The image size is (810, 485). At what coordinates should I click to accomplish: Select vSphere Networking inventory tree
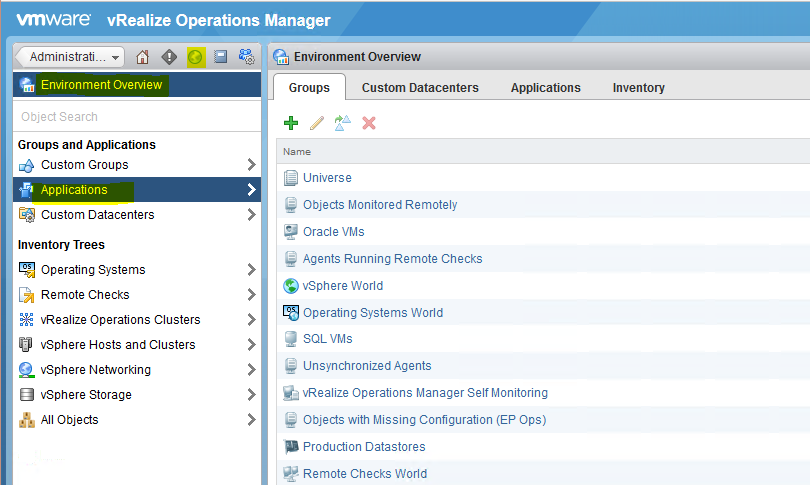coord(96,370)
